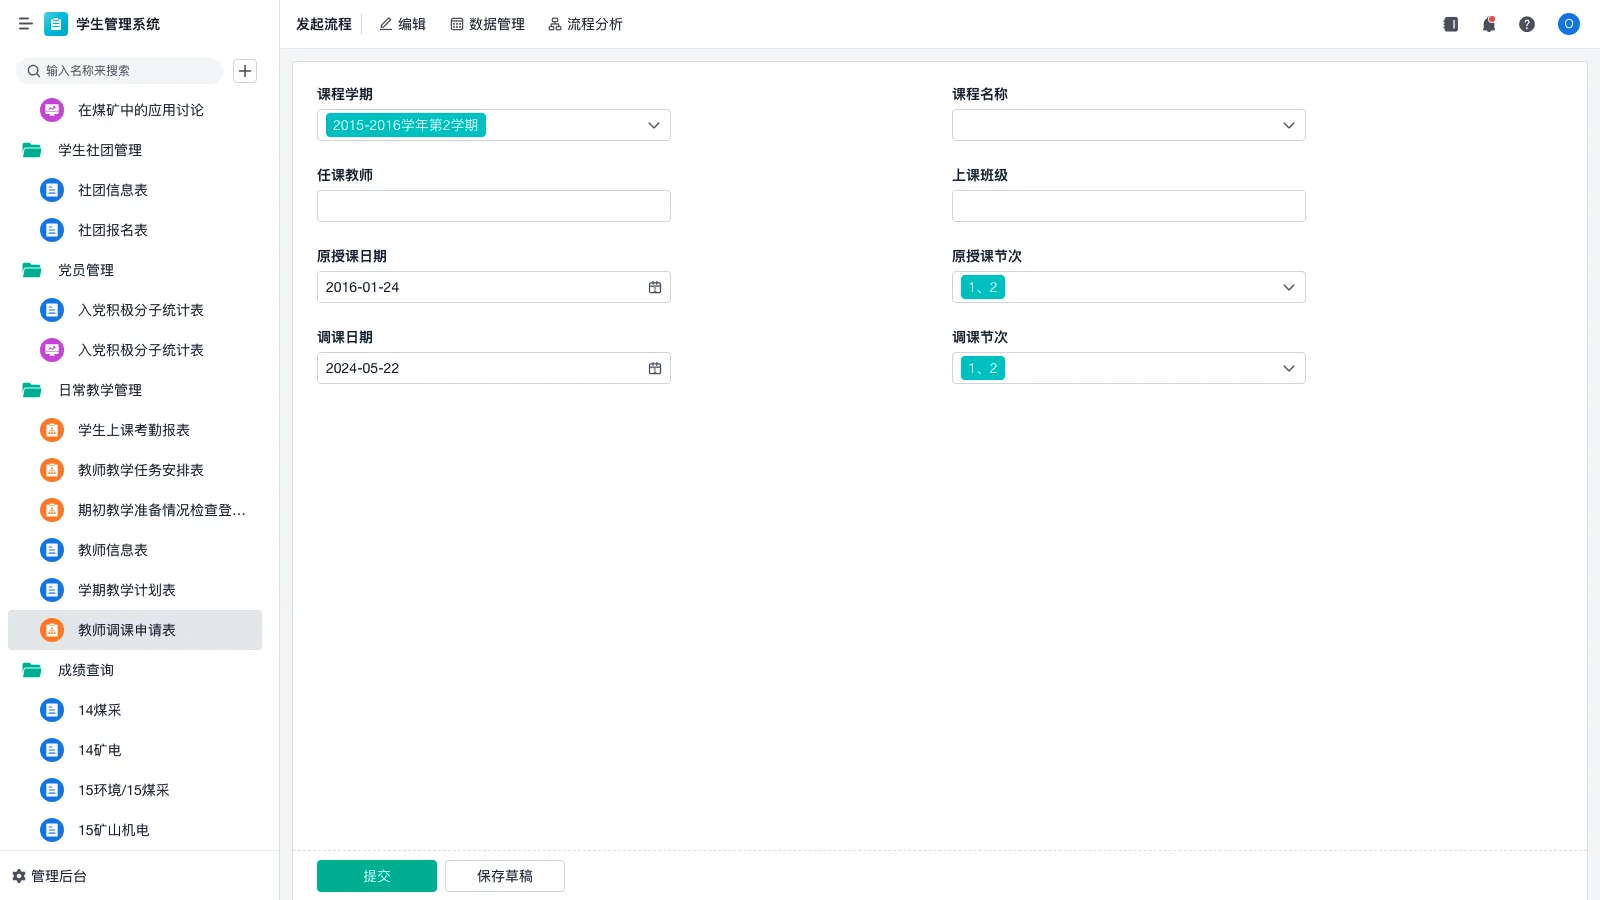Click the help question mark icon
This screenshot has height=900, width=1600.
[x=1528, y=24]
